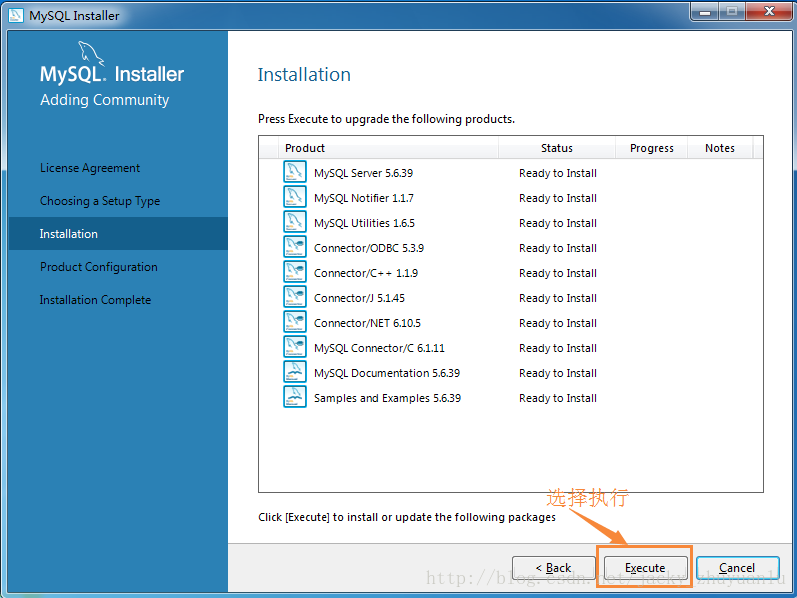Go to Choosing a Setup Type step

100,201
